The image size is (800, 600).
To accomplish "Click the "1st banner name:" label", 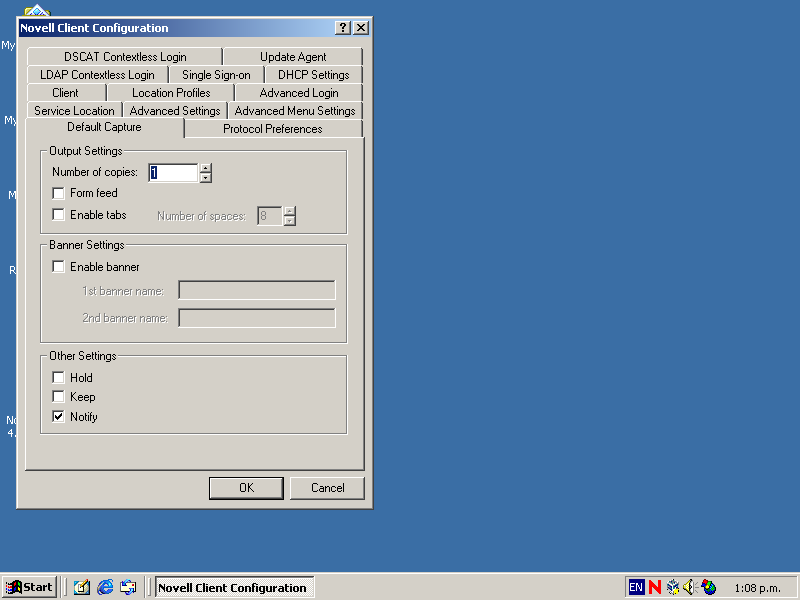I will tap(123, 291).
